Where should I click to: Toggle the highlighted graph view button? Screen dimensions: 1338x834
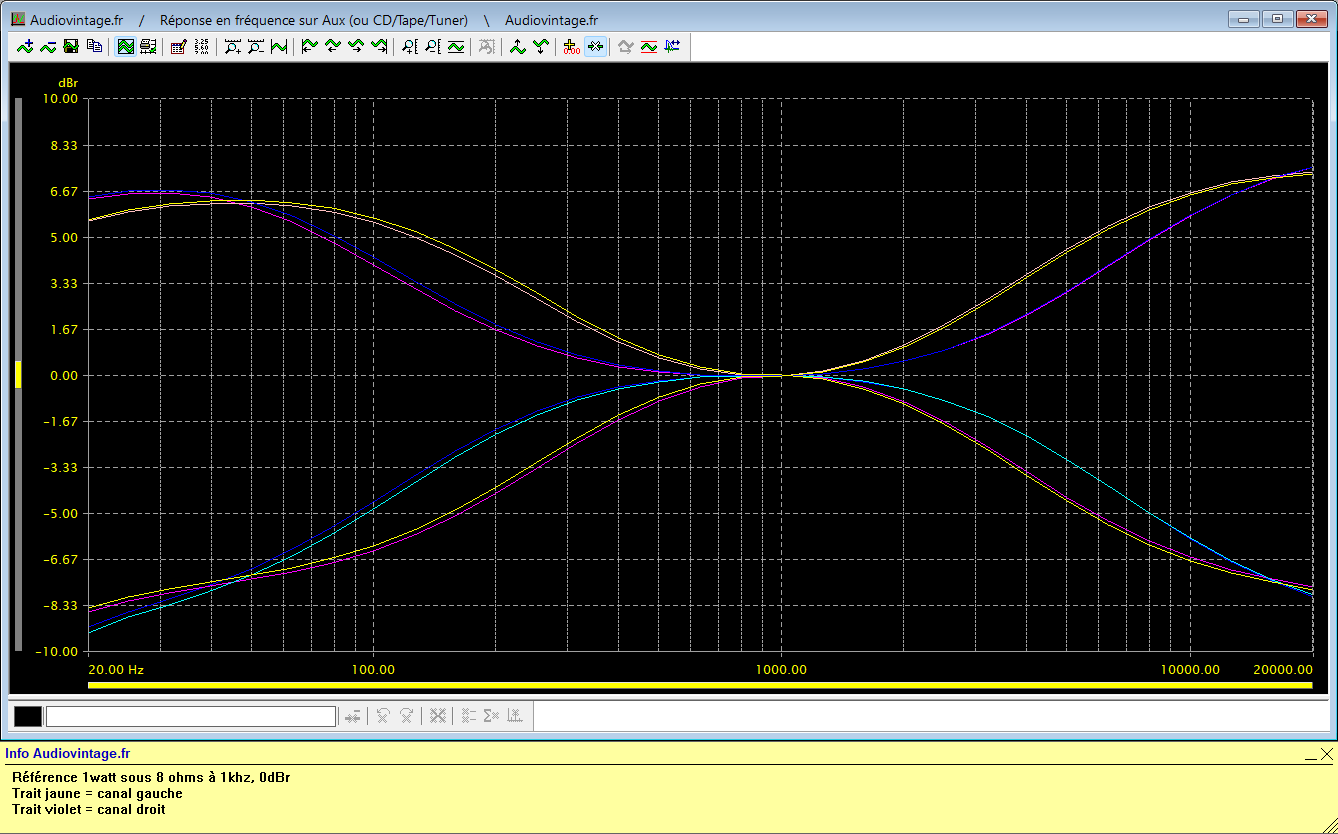tap(126, 46)
